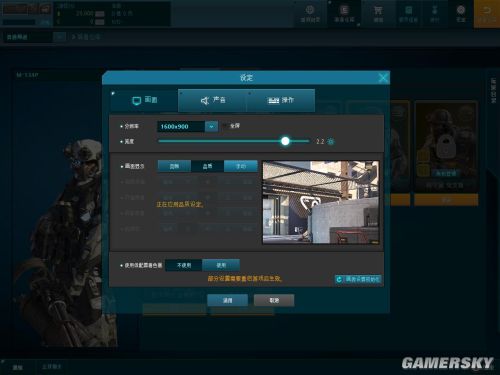Click the brightness slider handle
This screenshot has width=500, height=375.
(285, 141)
